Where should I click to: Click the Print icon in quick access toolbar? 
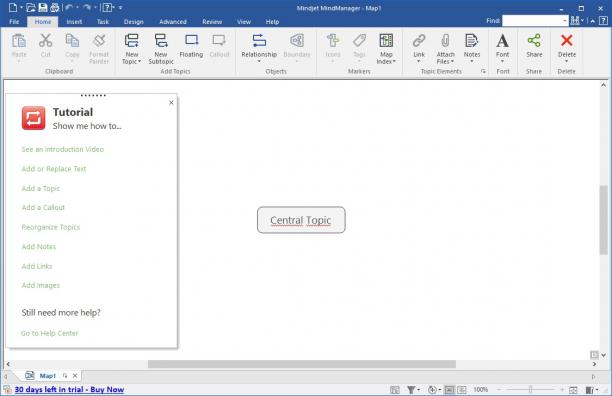[x=55, y=7]
